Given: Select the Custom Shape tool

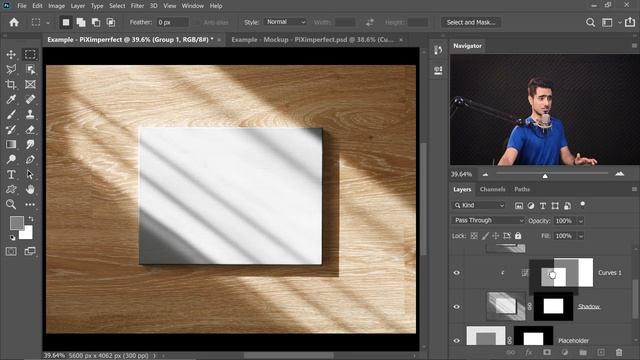Looking at the screenshot, I should coord(11,189).
